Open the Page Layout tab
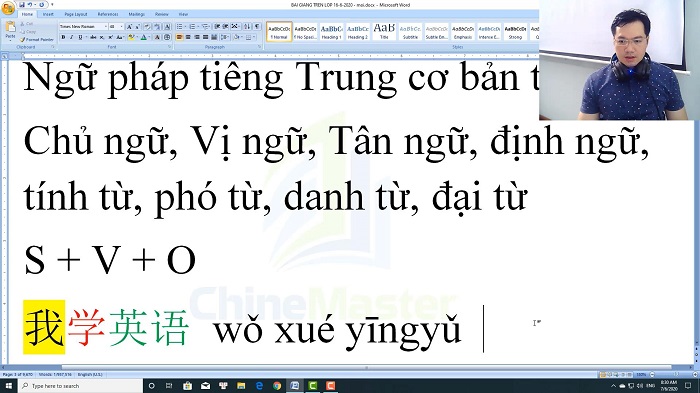 [x=76, y=14]
